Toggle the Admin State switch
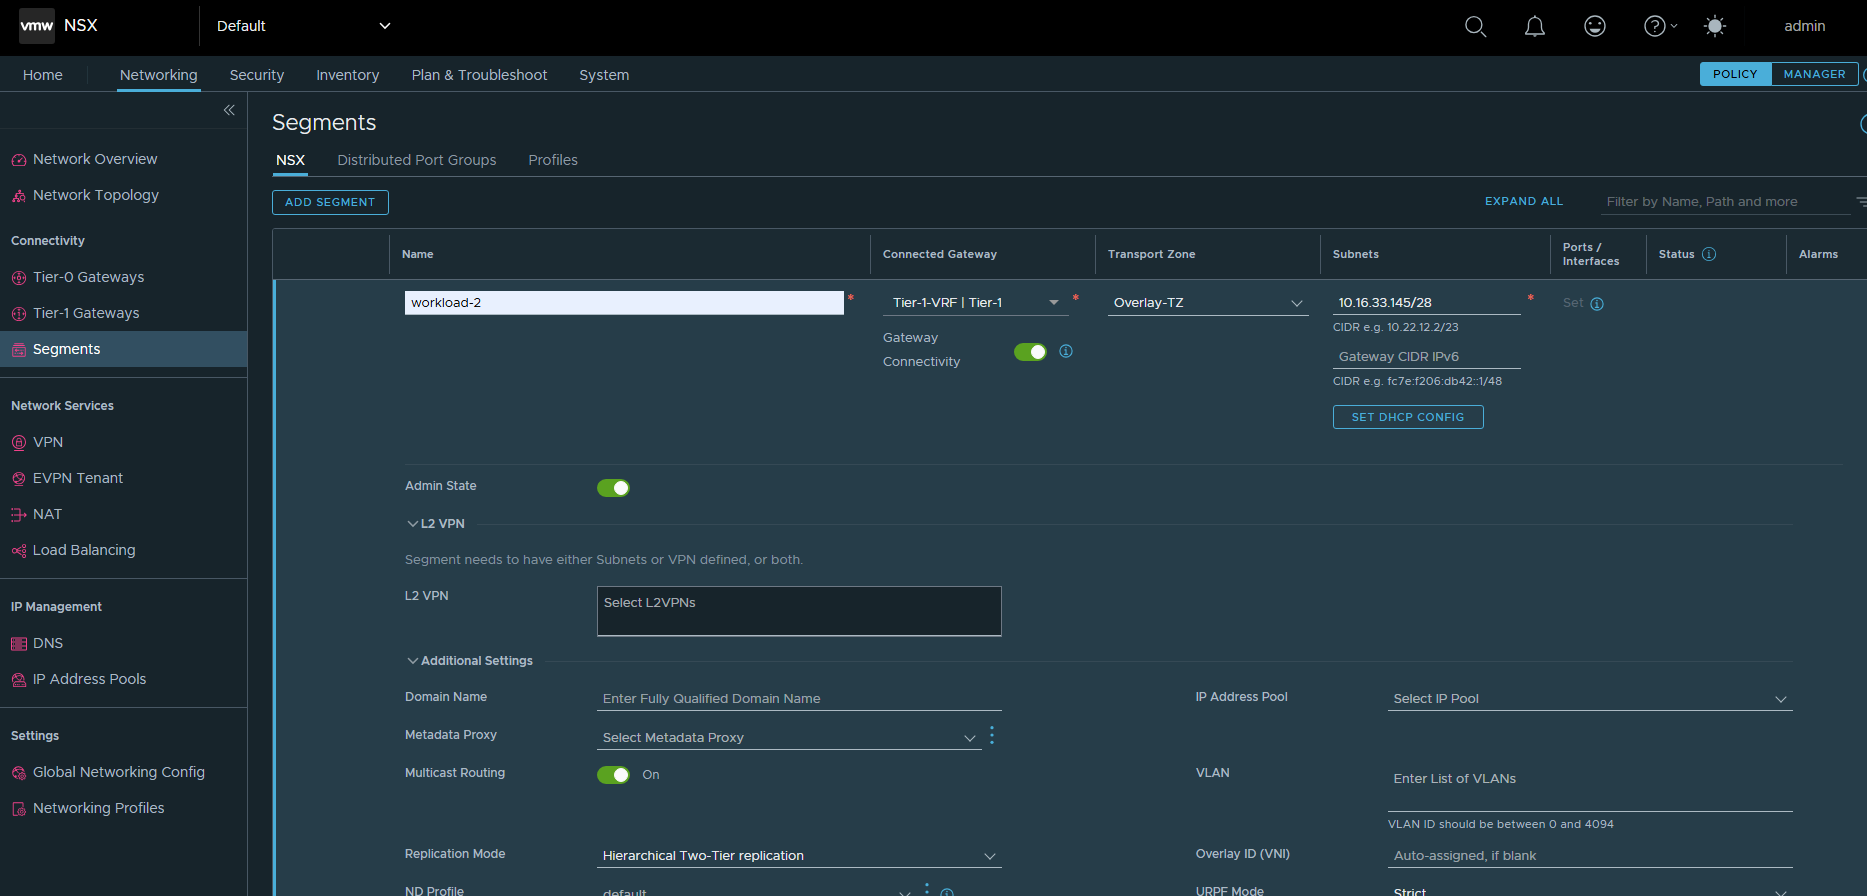Screen dimensions: 1867x896 coord(613,488)
